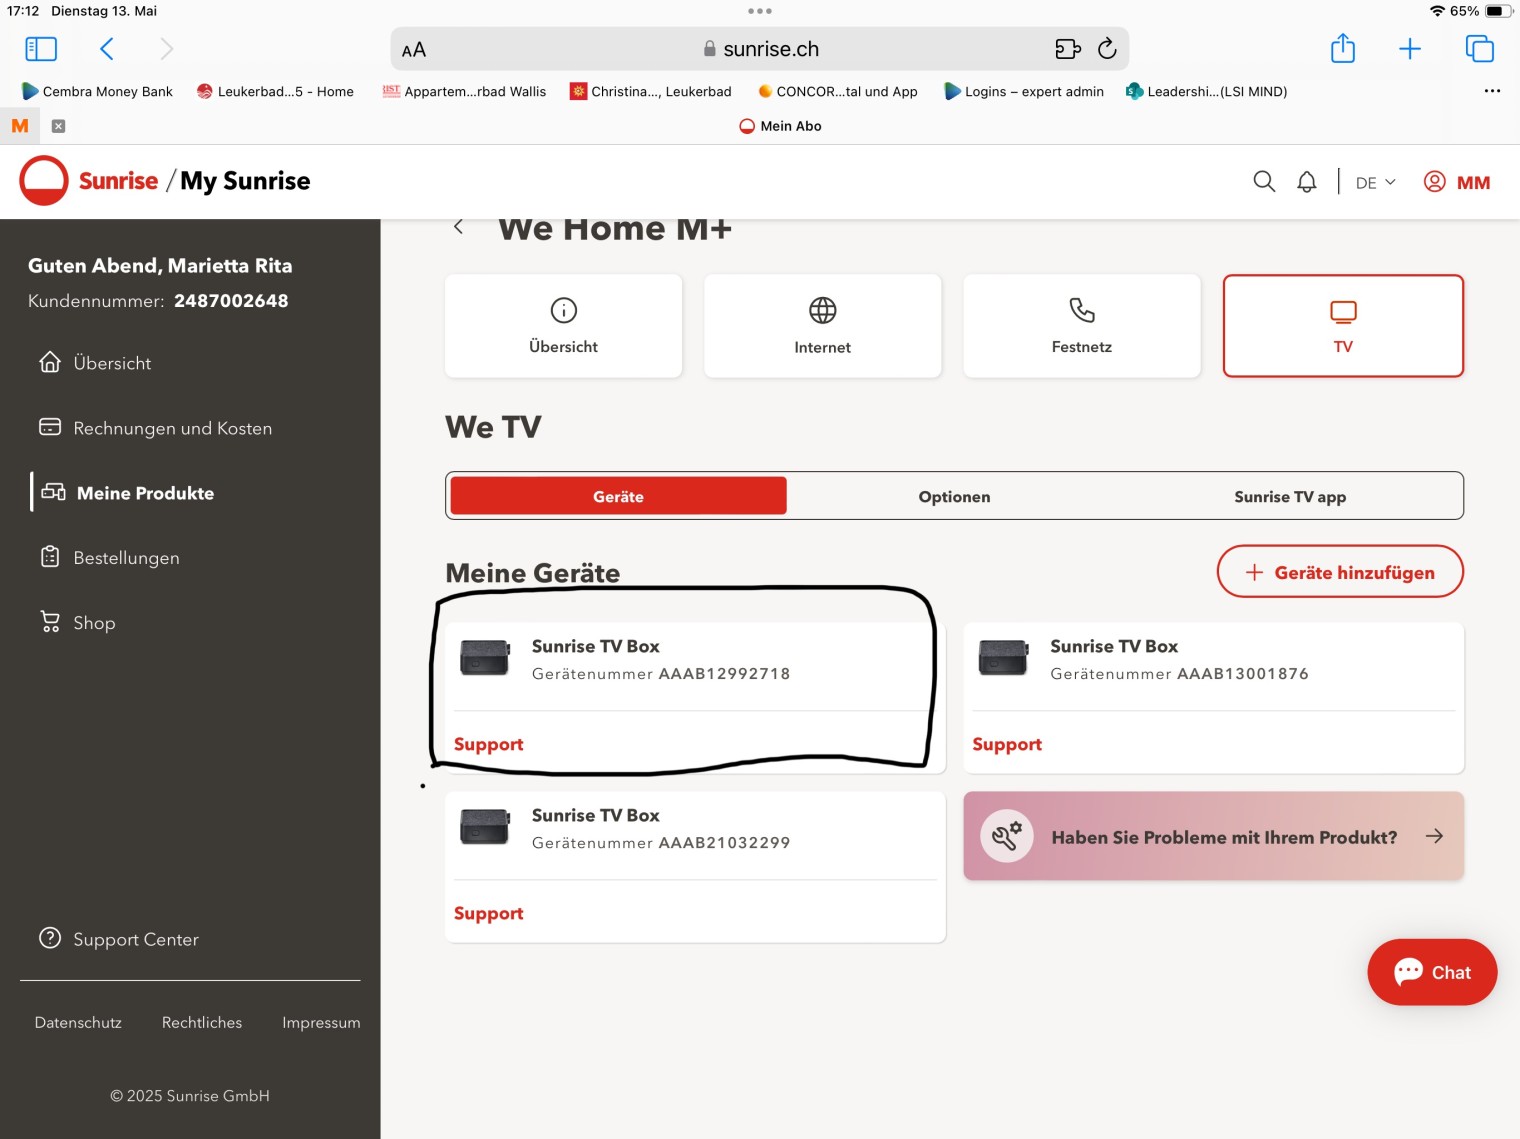Show more bookmarks via ellipsis
Viewport: 1520px width, 1139px height.
[1492, 91]
